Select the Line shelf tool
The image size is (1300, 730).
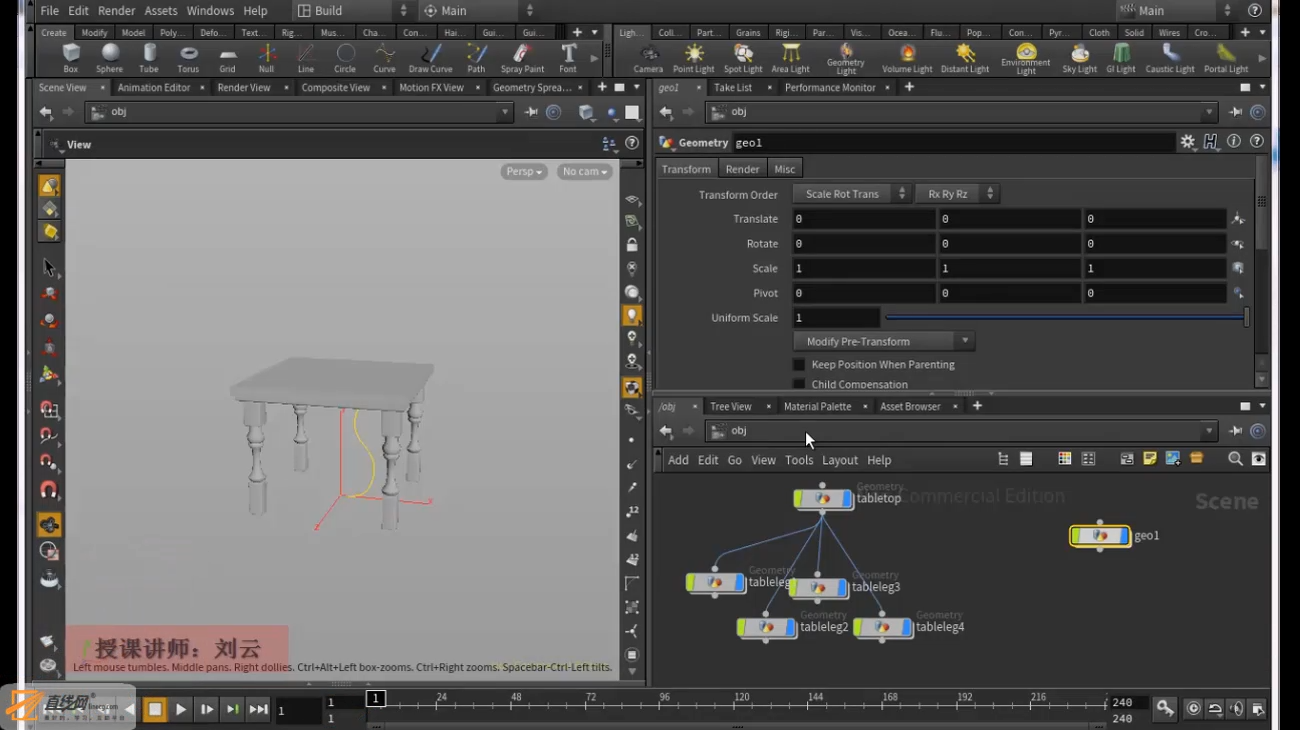pyautogui.click(x=306, y=58)
